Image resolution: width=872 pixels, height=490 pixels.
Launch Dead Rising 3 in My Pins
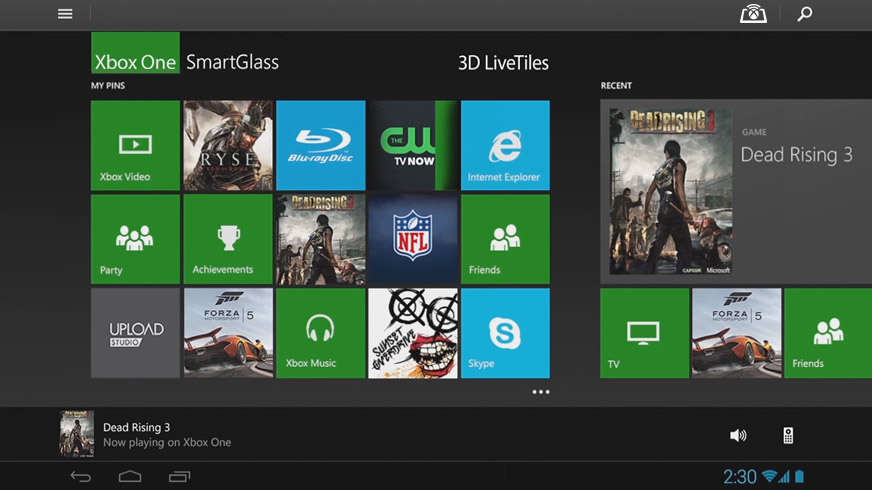321,239
